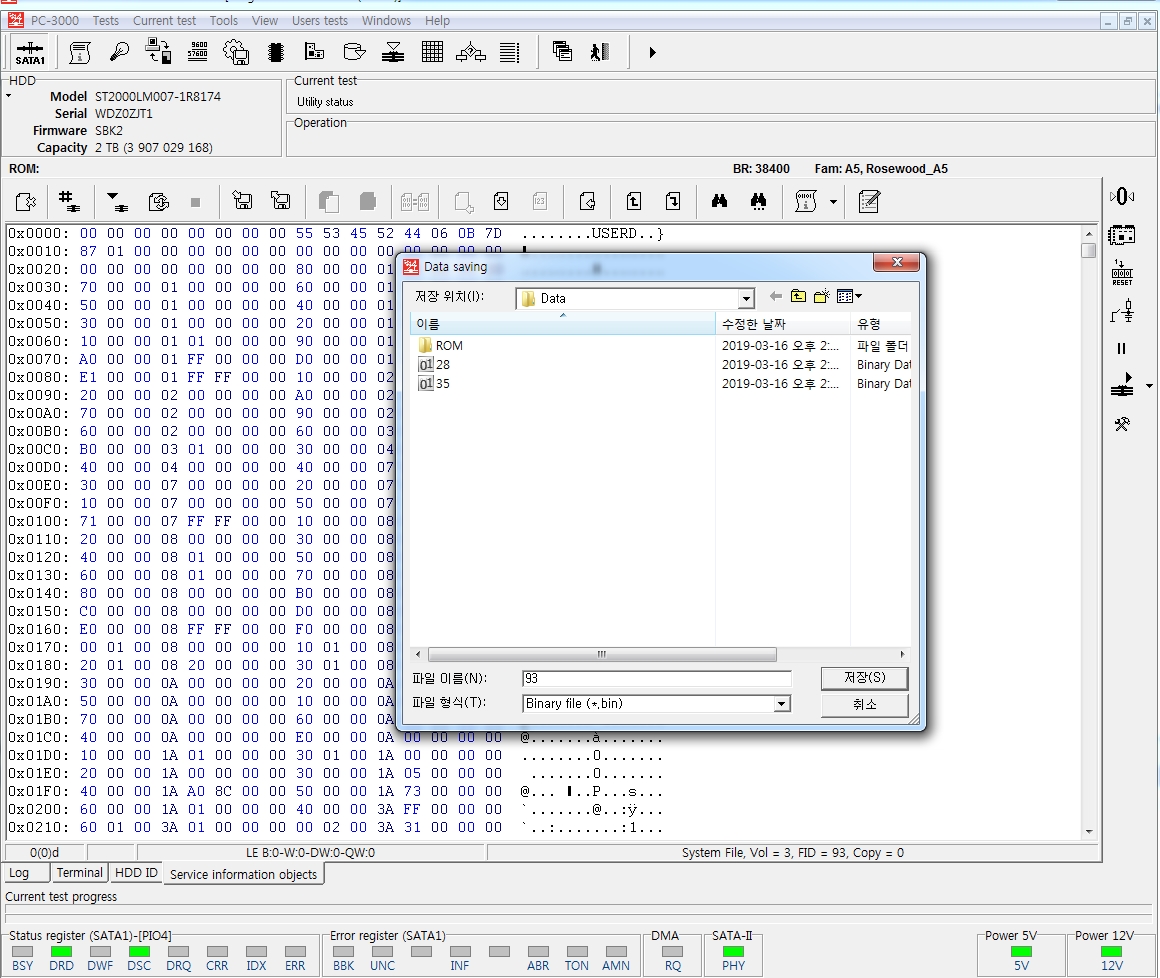The width and height of the screenshot is (1160, 978).
Task: Switch to the HDD ID tab
Action: pyautogui.click(x=136, y=873)
